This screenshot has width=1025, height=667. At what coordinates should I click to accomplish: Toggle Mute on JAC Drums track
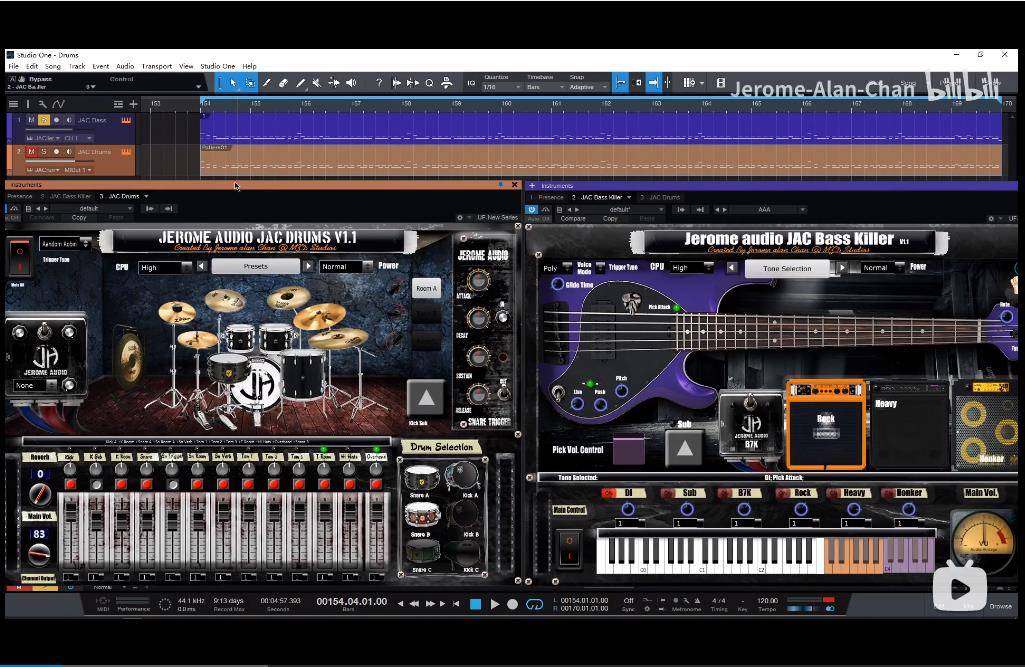coord(31,152)
